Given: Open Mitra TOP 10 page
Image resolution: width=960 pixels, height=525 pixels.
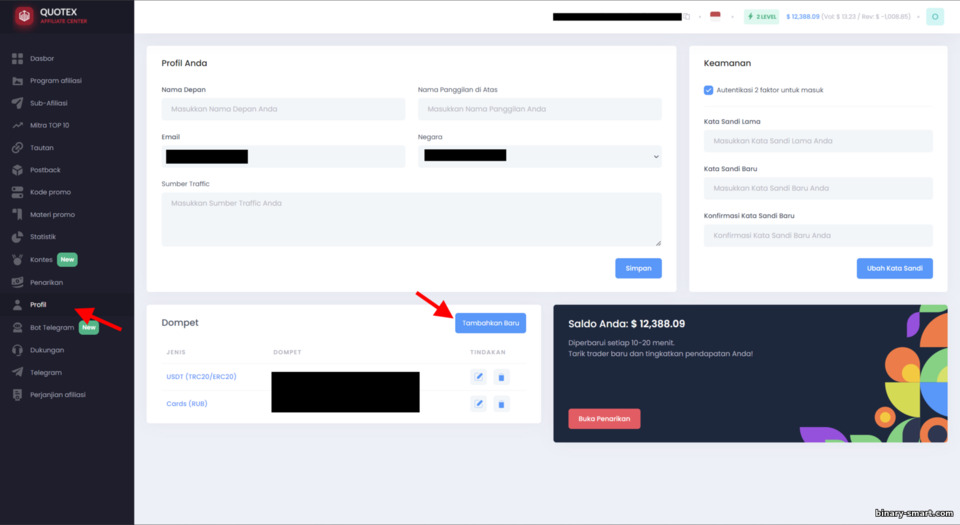Looking at the screenshot, I should click(50, 125).
